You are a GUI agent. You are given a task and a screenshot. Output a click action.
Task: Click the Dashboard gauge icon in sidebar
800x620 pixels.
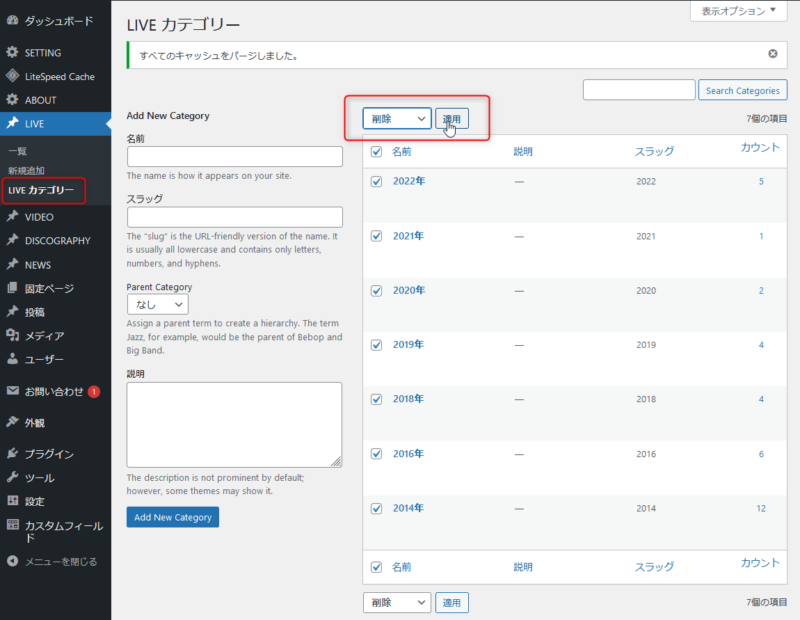tap(12, 20)
